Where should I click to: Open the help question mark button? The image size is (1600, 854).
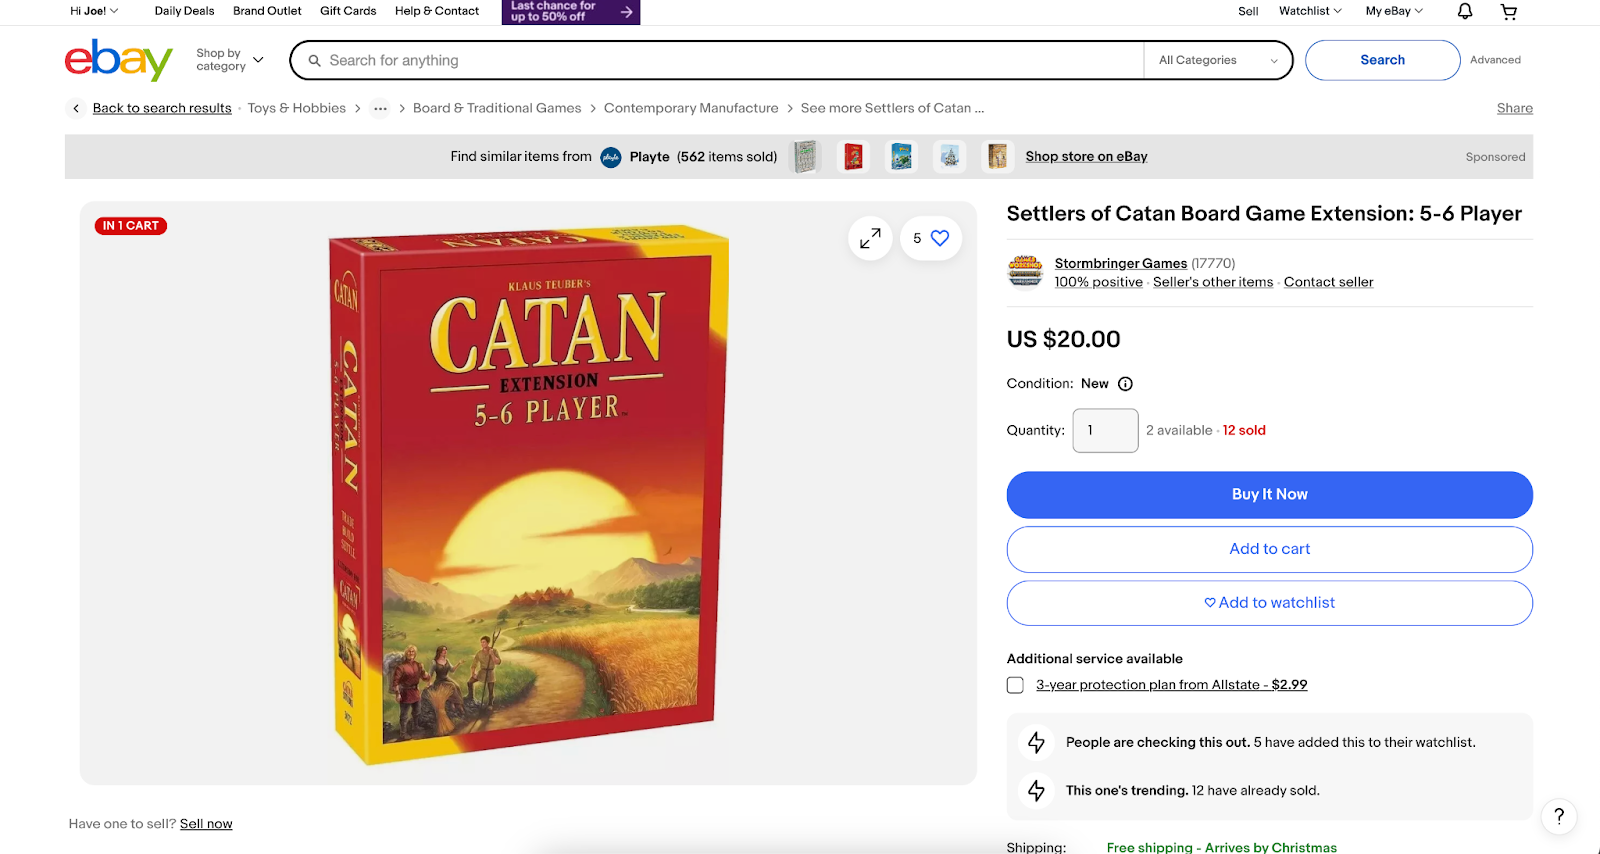point(1558,816)
